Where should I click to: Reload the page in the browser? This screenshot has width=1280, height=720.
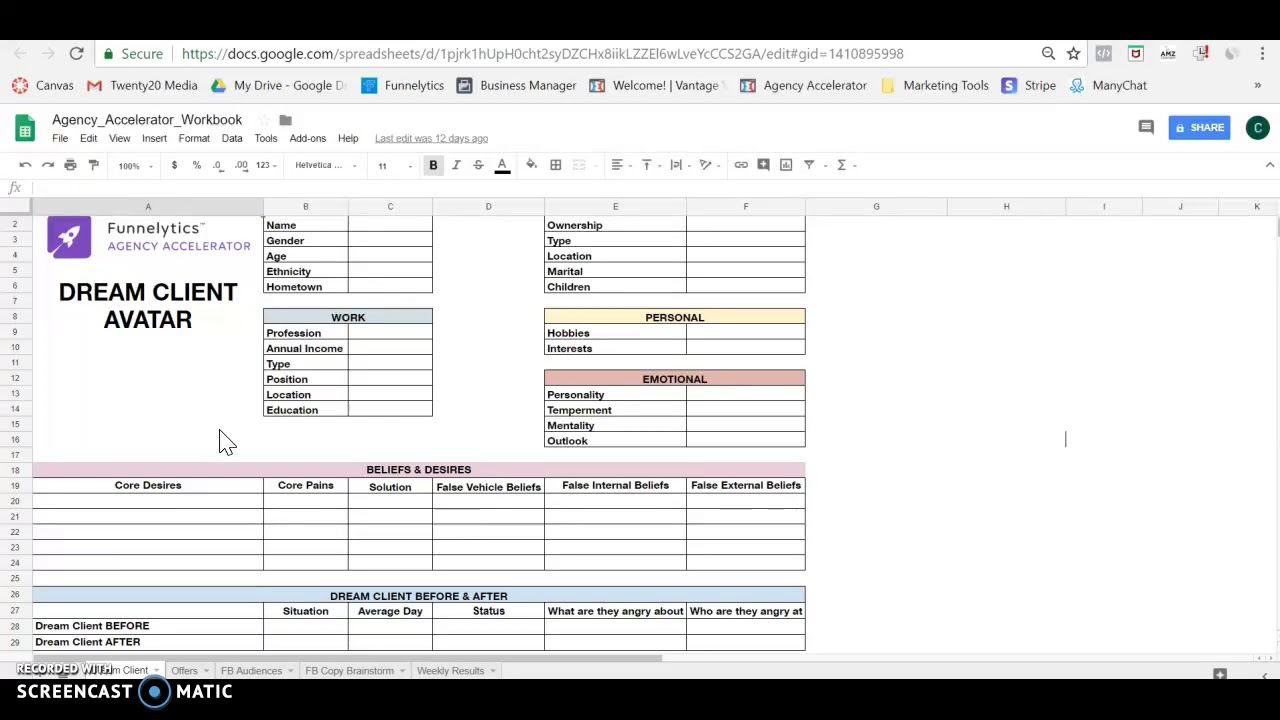coord(76,53)
